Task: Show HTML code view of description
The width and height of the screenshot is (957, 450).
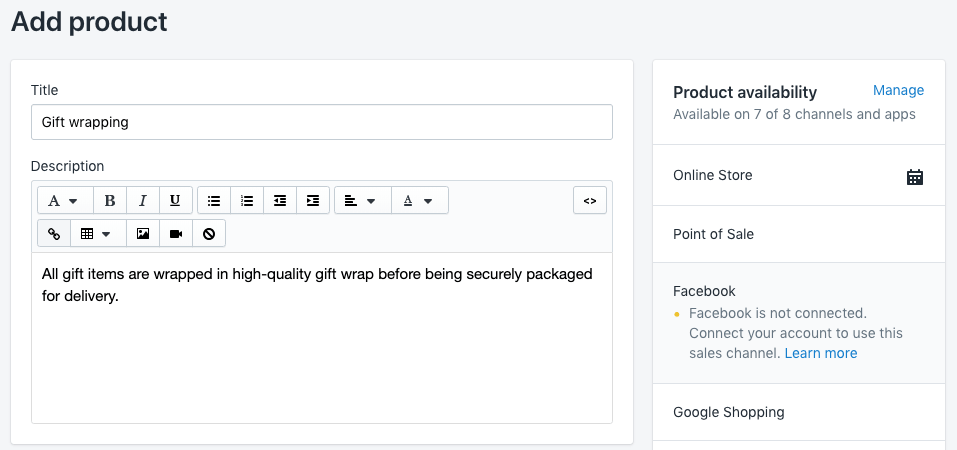Action: point(590,201)
